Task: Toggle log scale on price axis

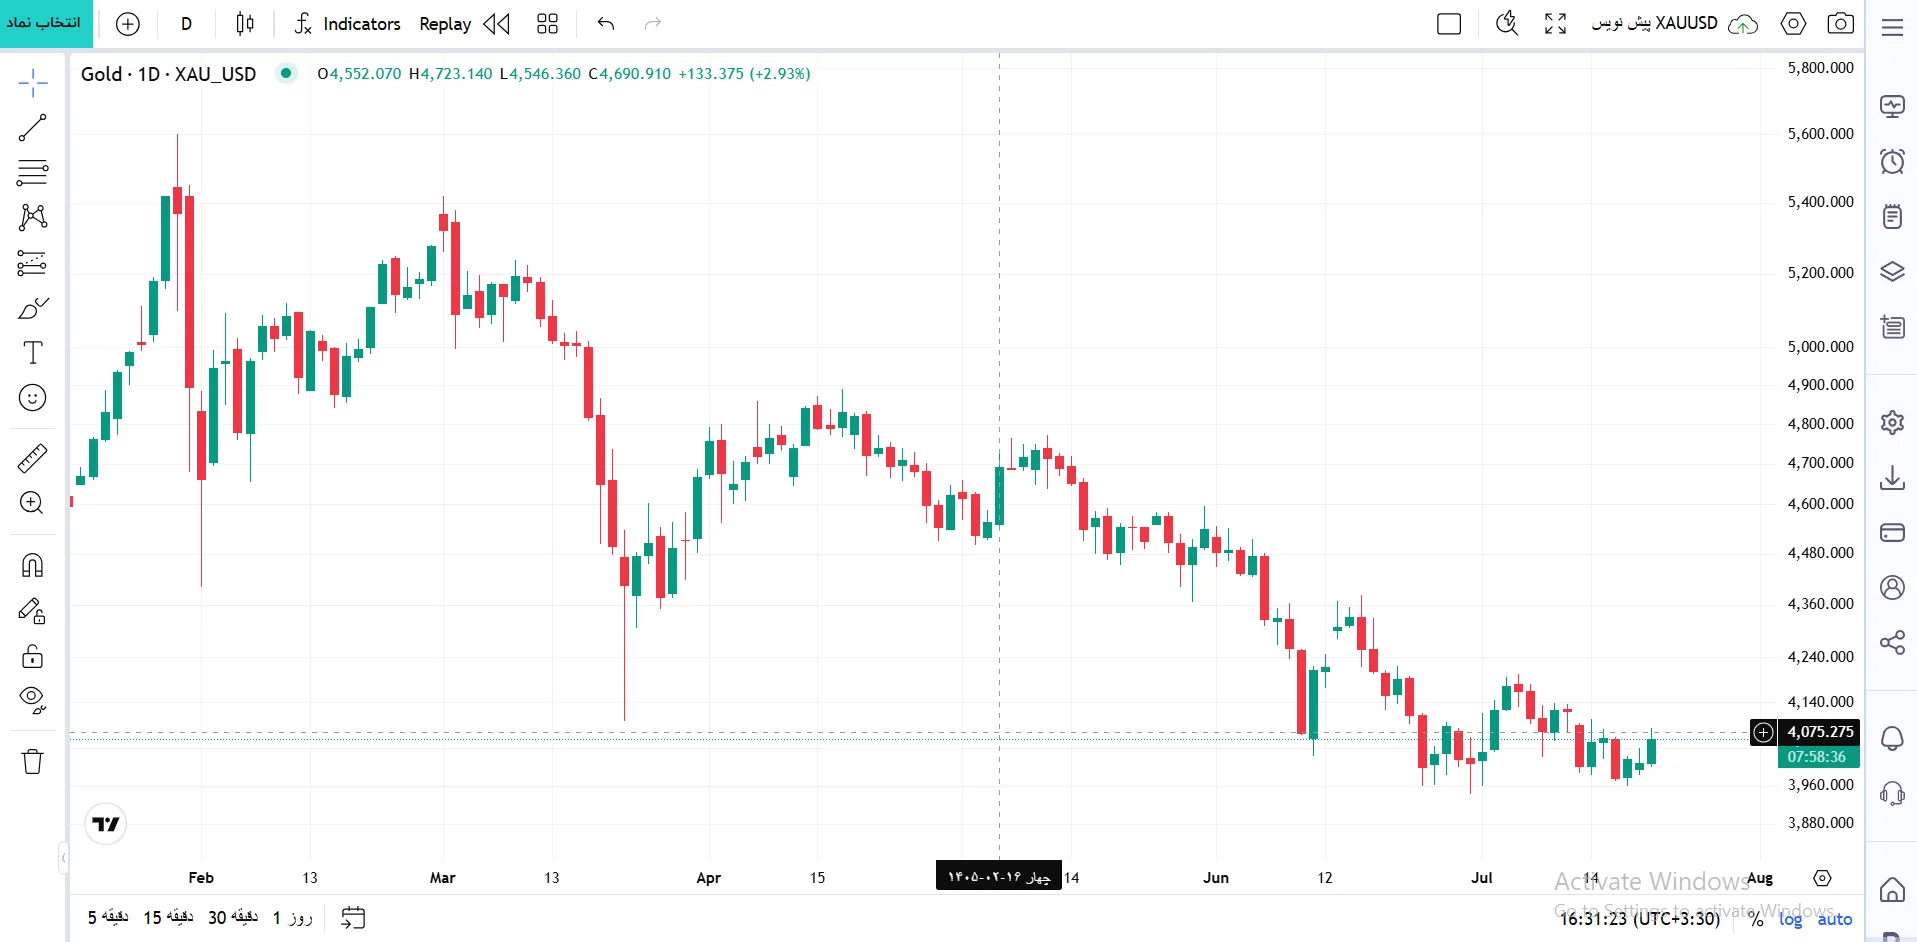Action: [1790, 918]
